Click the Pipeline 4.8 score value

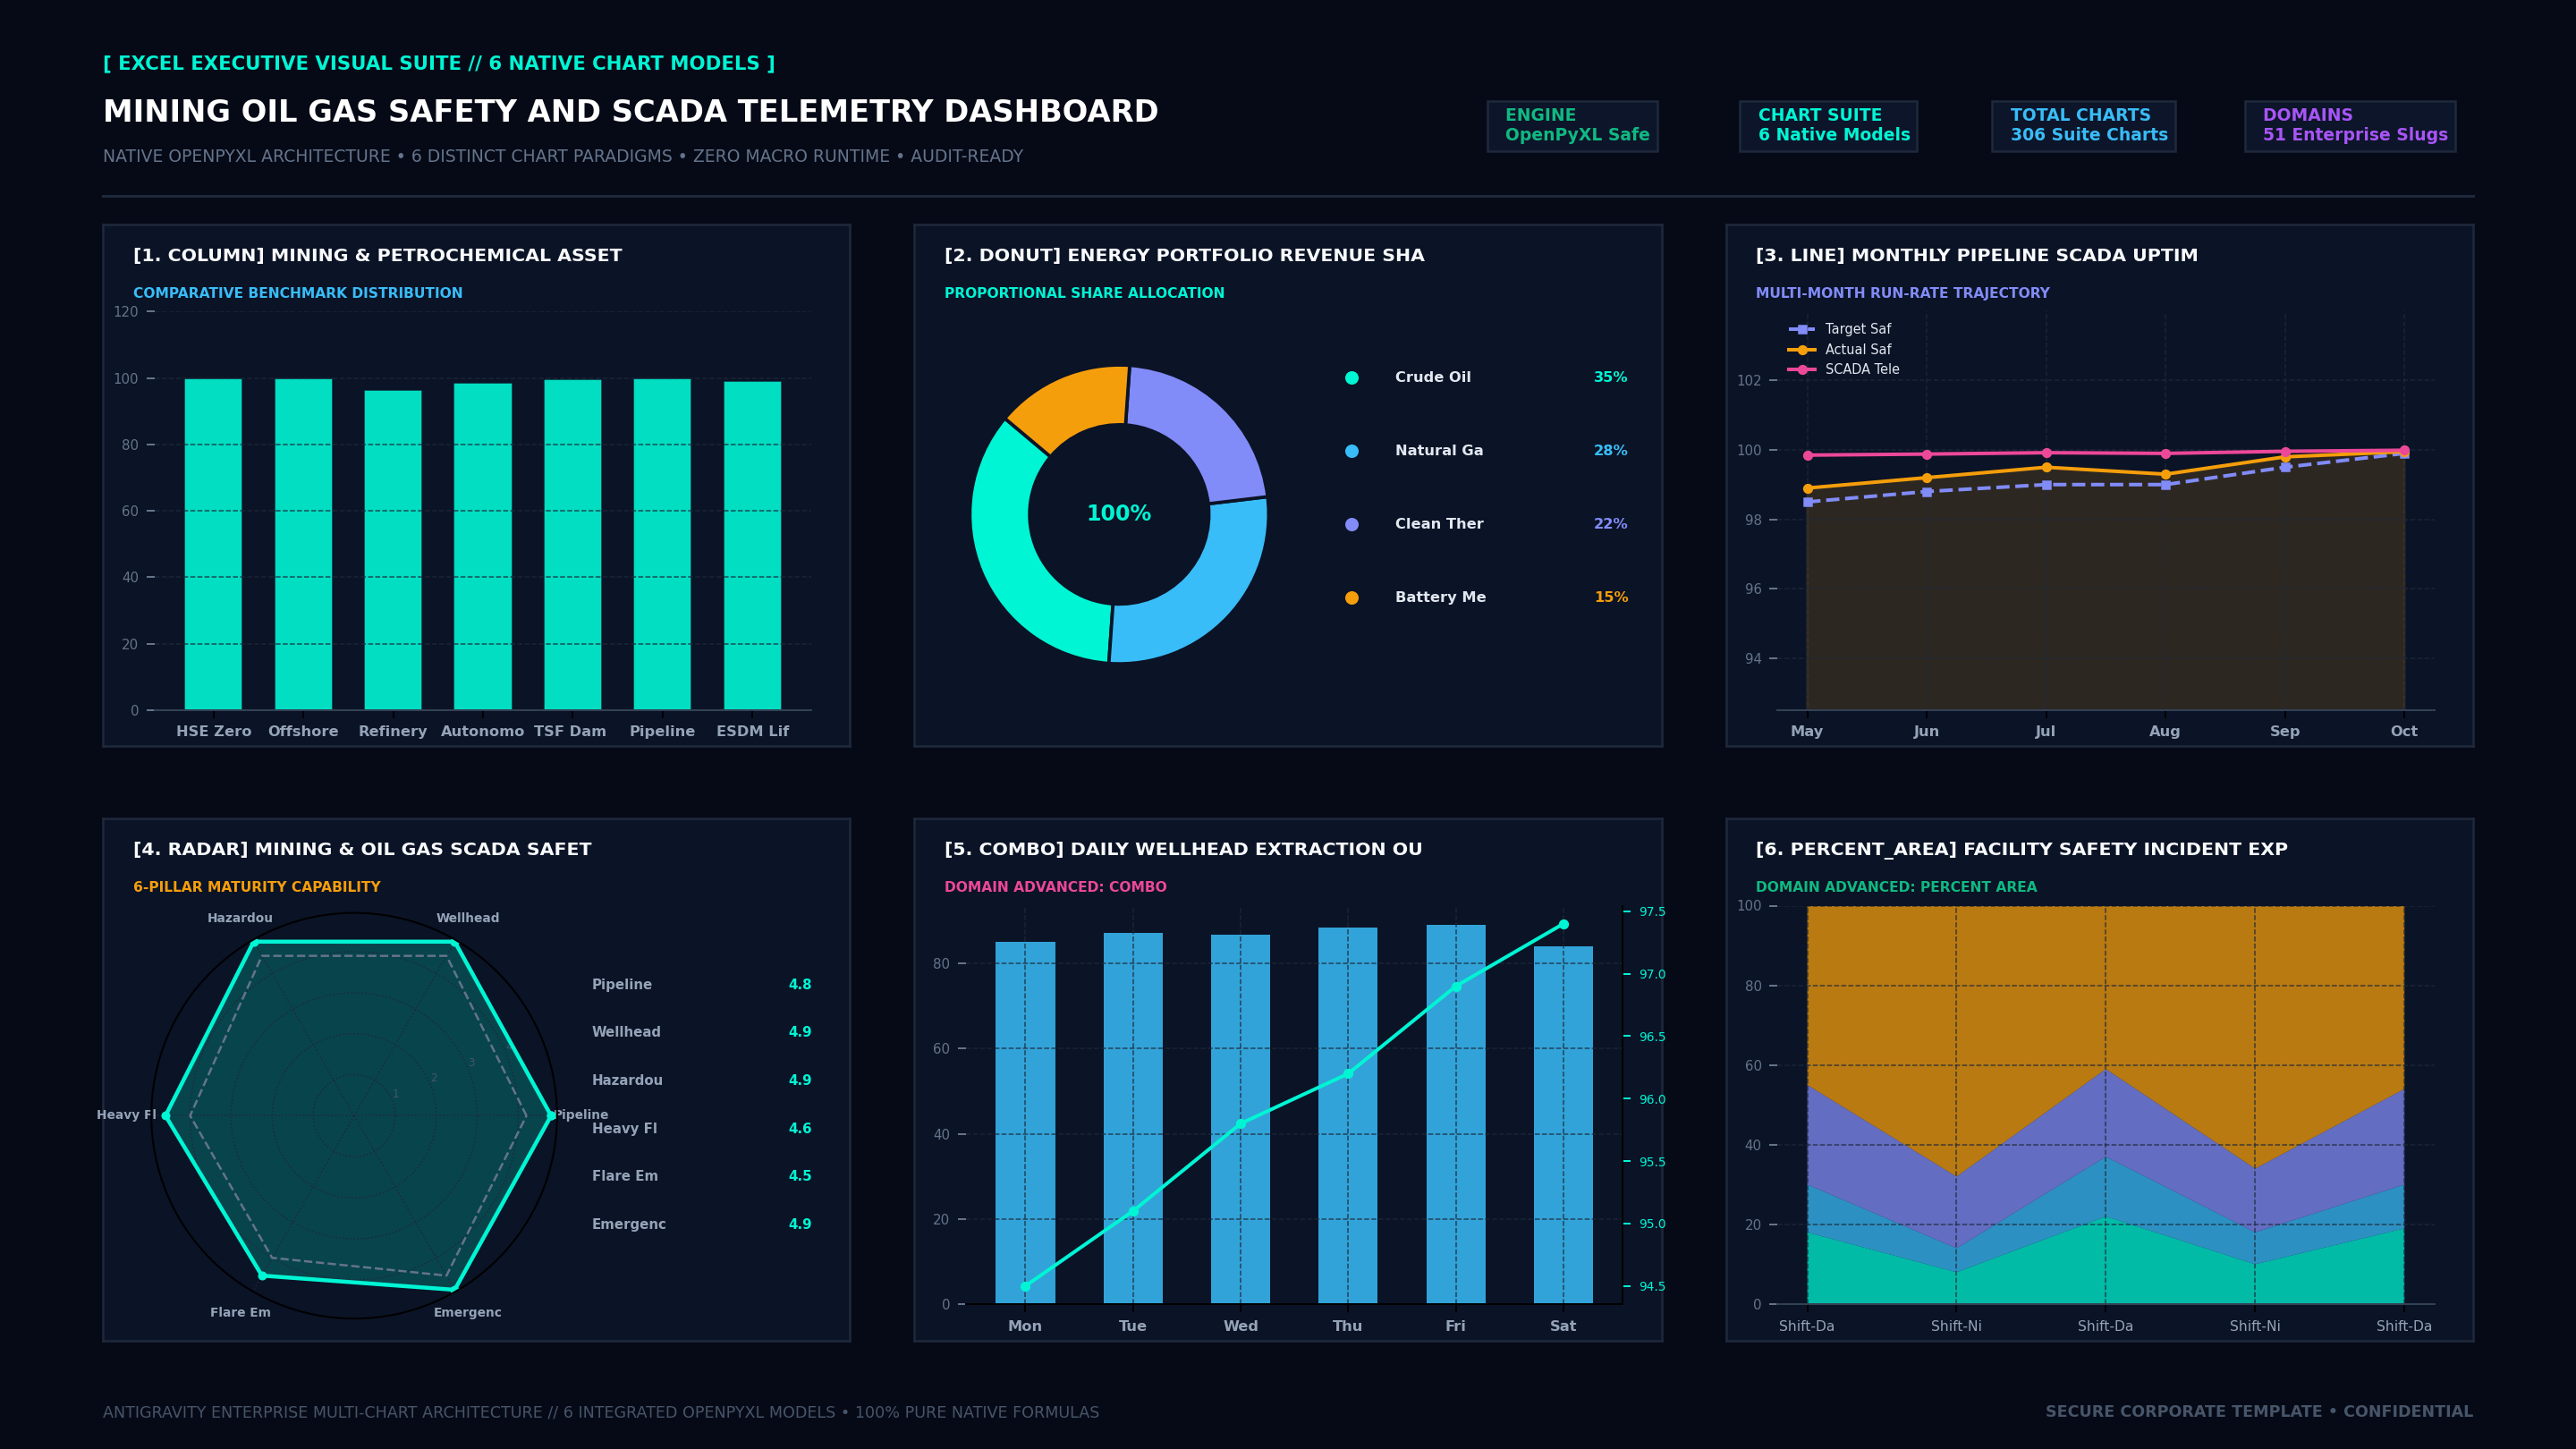point(800,985)
